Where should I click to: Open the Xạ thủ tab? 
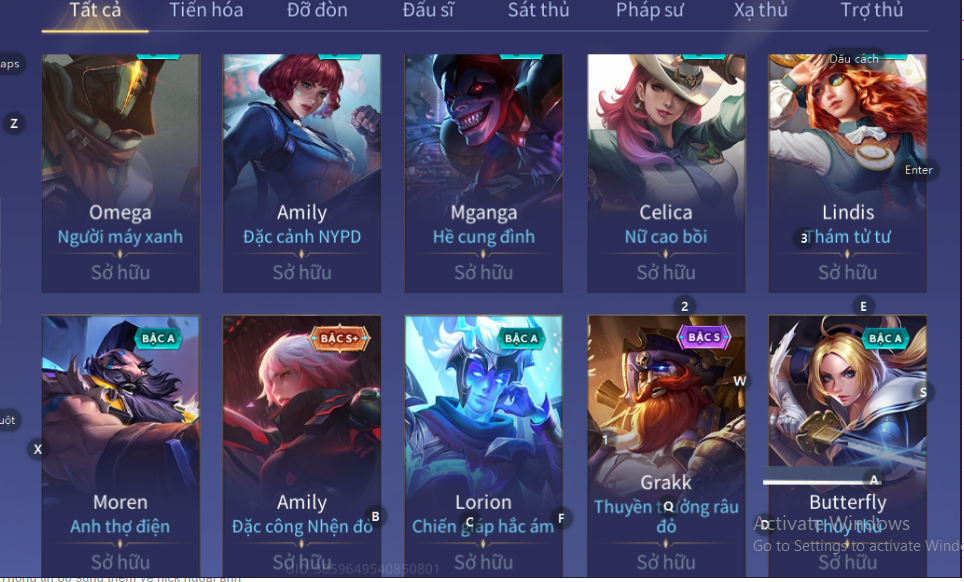coord(761,10)
